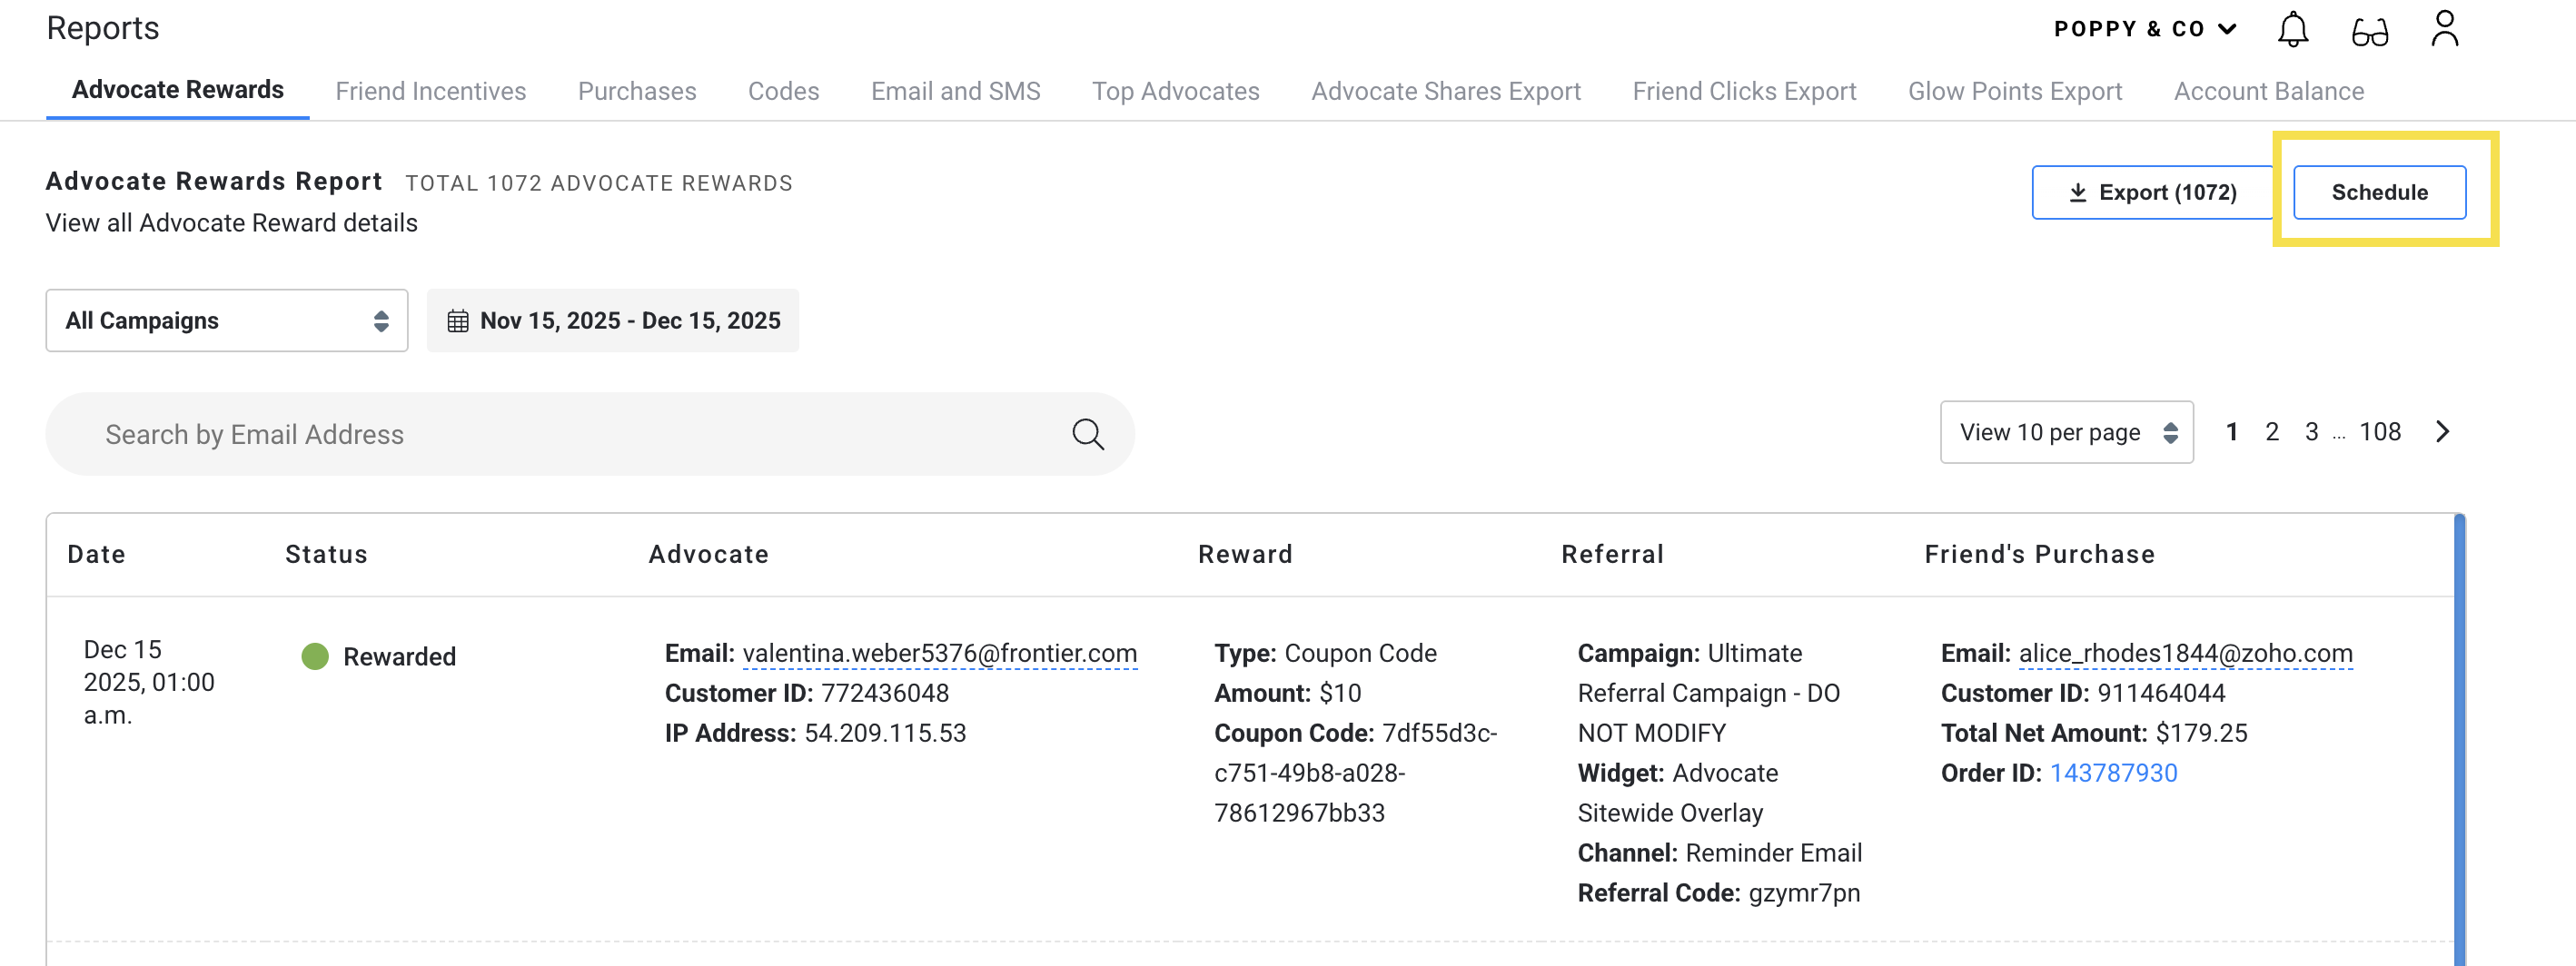
Task: Click advocate email valentina.weber5376@frontier.com
Action: click(x=939, y=653)
